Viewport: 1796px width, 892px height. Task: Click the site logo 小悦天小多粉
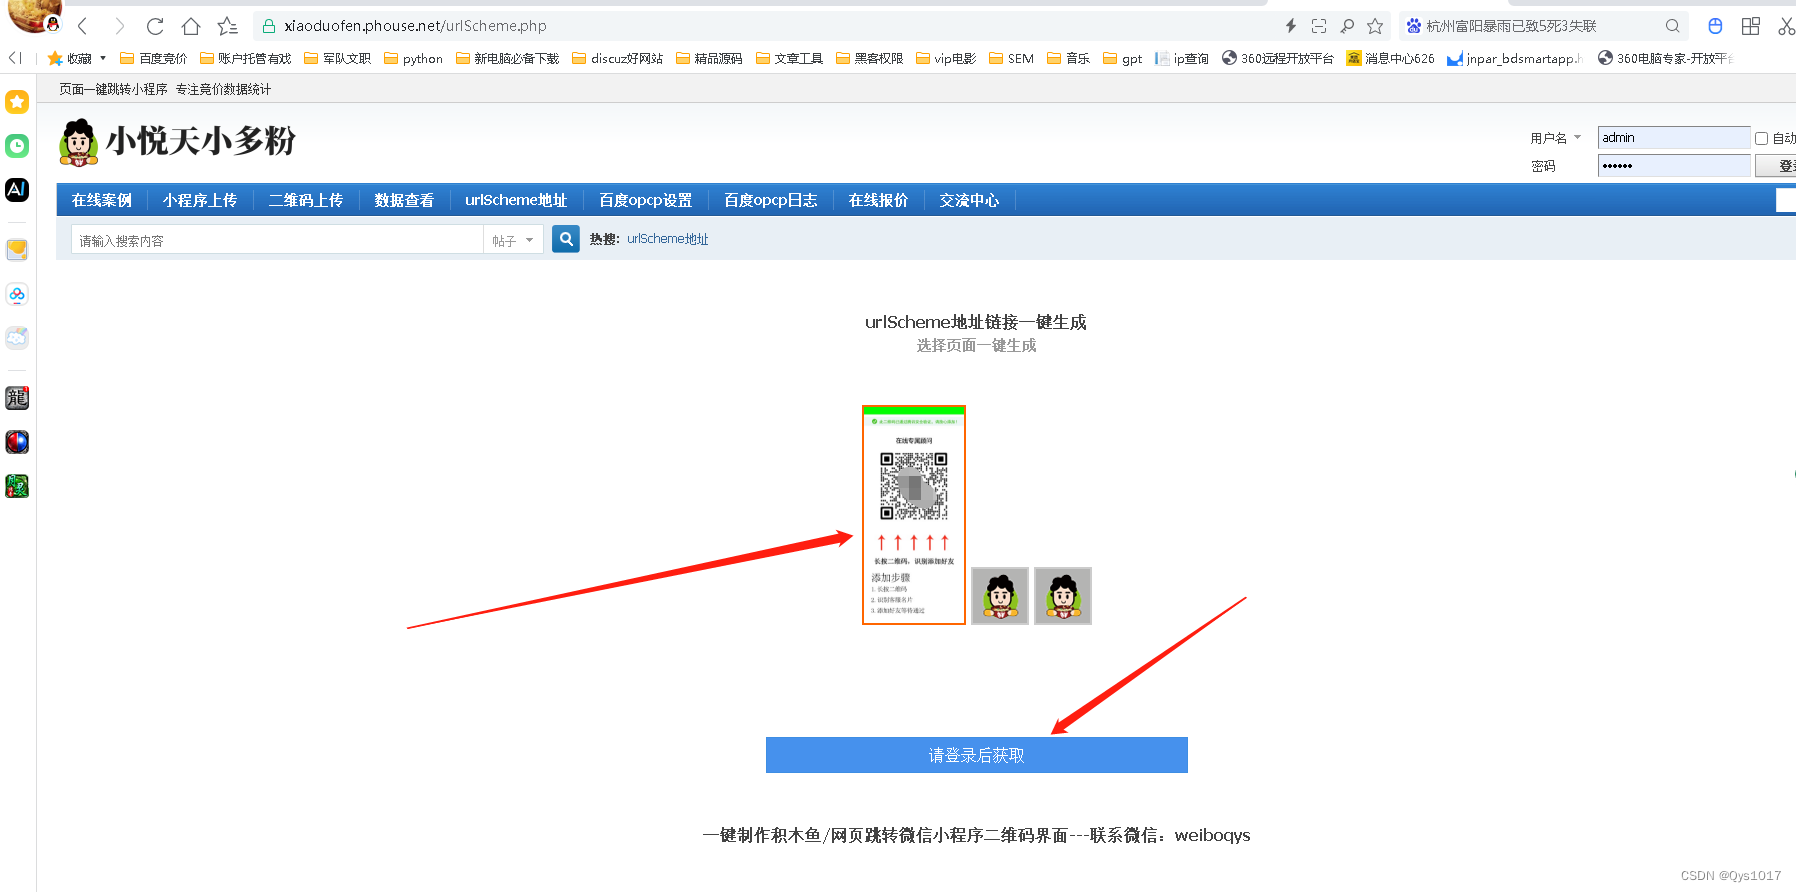pos(178,141)
